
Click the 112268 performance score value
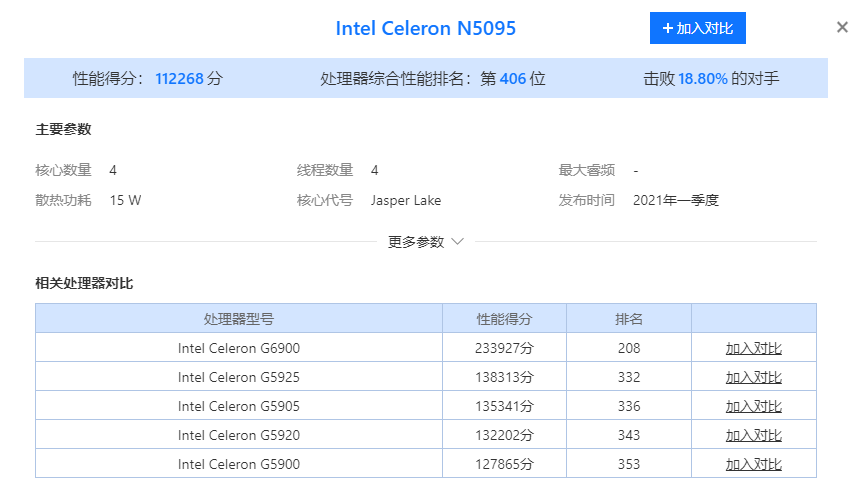180,79
